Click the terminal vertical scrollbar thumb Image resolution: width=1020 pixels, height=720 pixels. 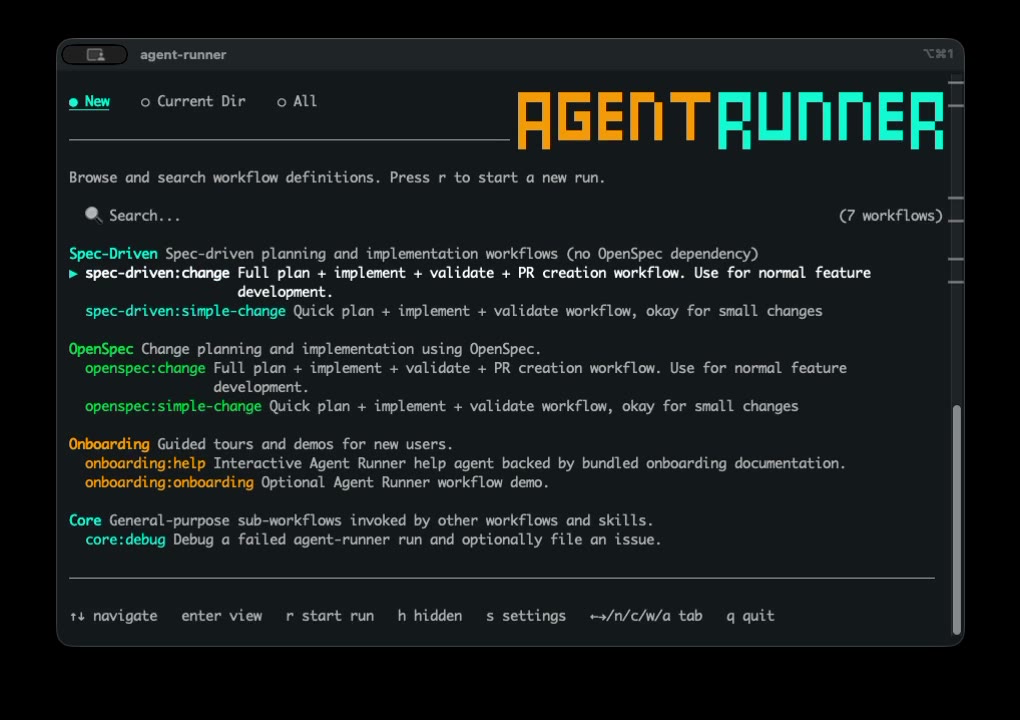[956, 519]
